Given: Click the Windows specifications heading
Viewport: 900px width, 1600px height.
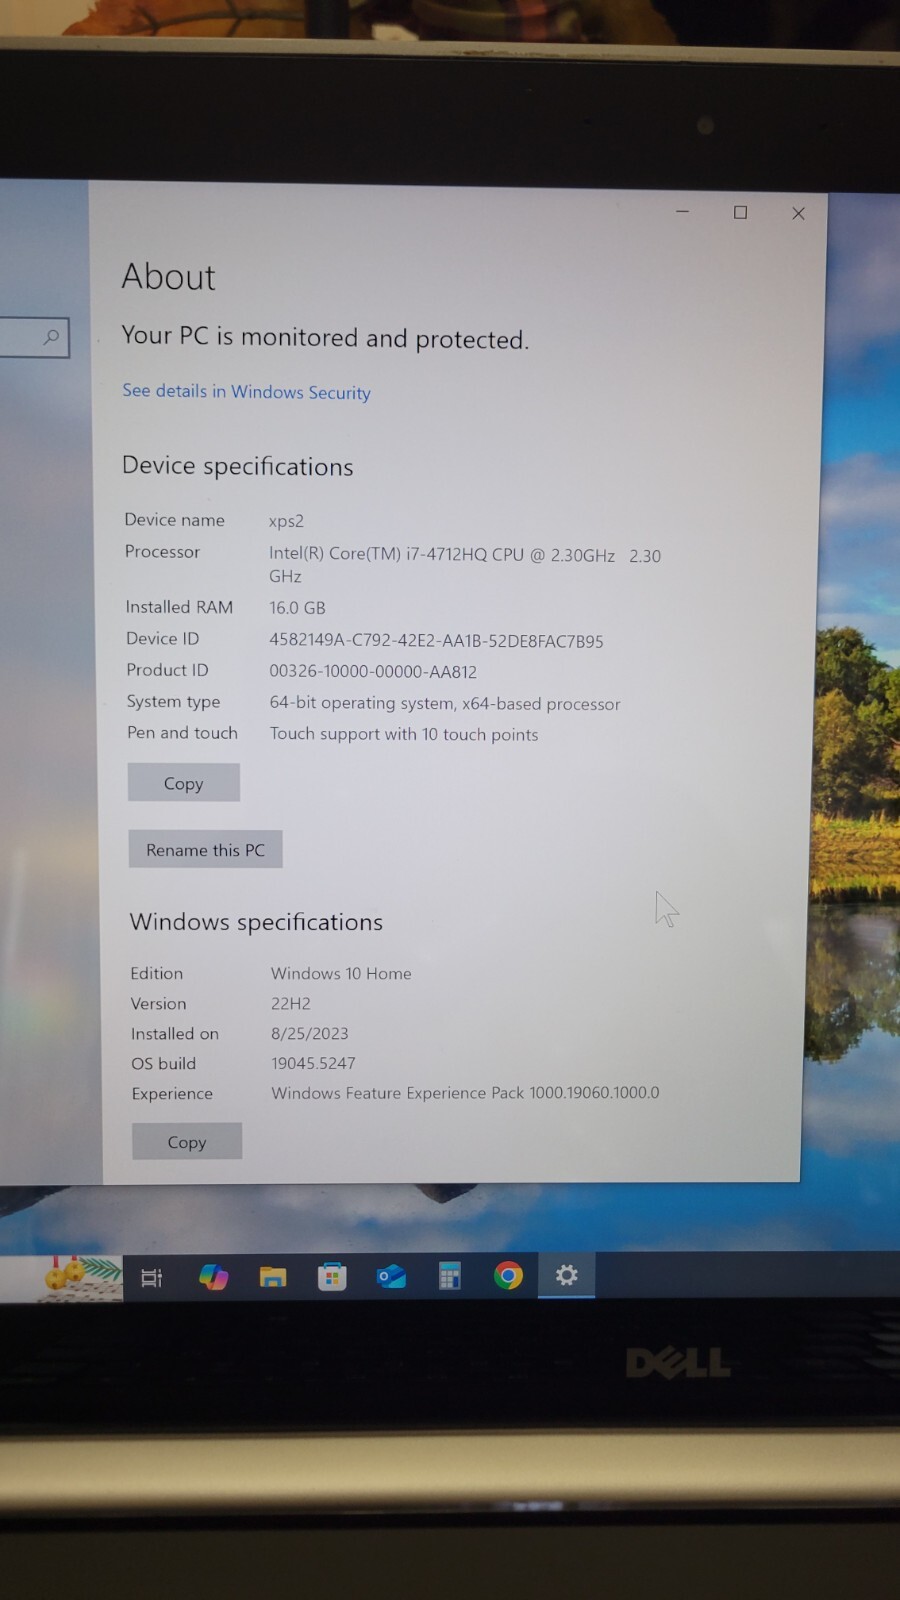Looking at the screenshot, I should click(256, 921).
